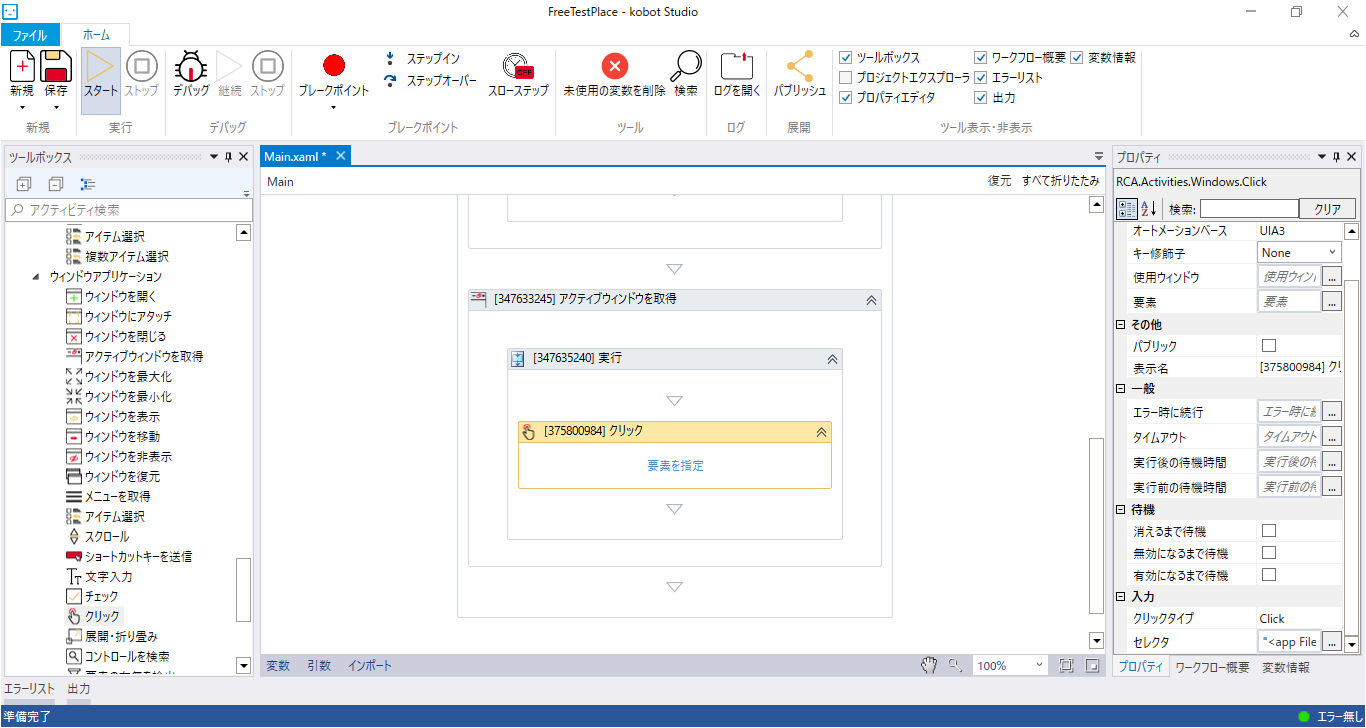The height and width of the screenshot is (728, 1366).
Task: Click the アクティビティ検索 search field
Action: 130,210
